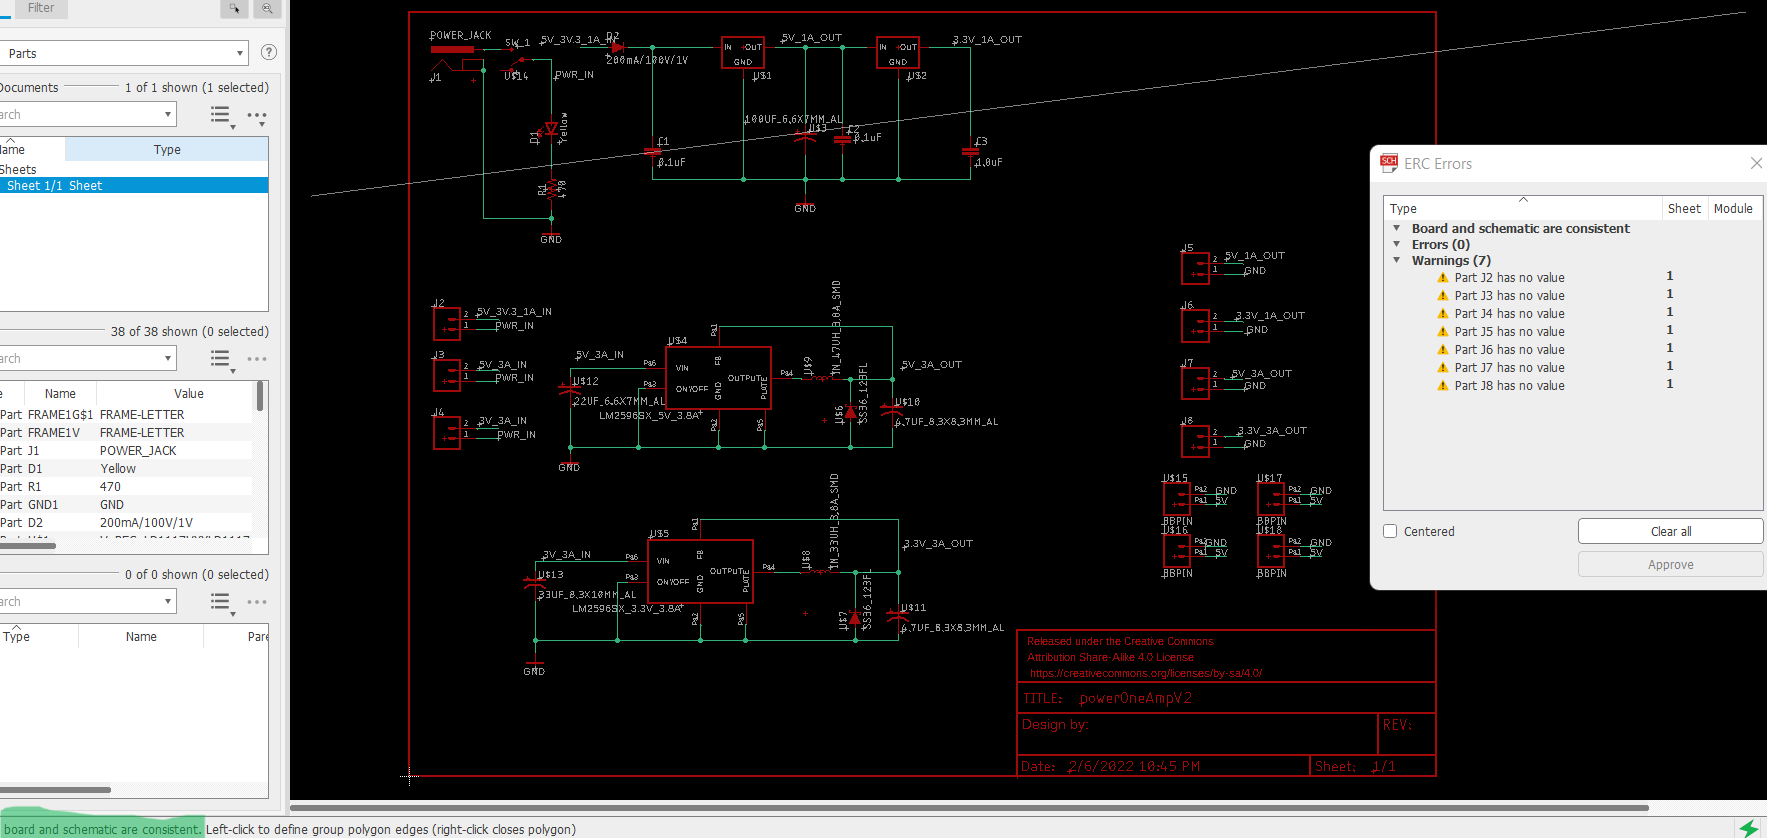
Task: Click the zoom-to-selection magnifier icon
Action: [267, 8]
